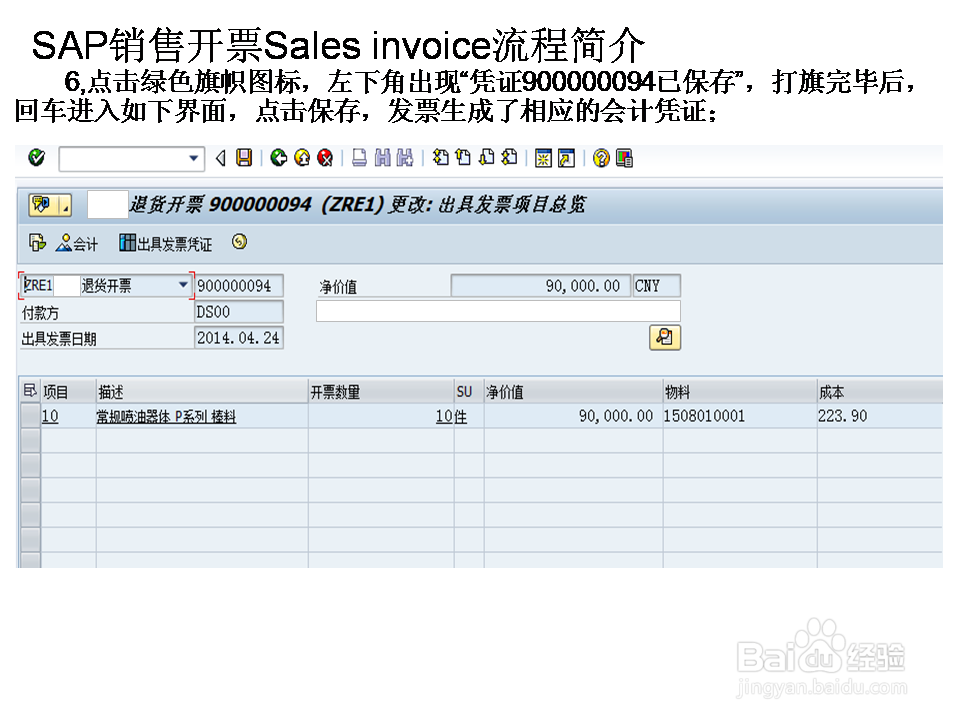Click the SU column header

tap(469, 392)
